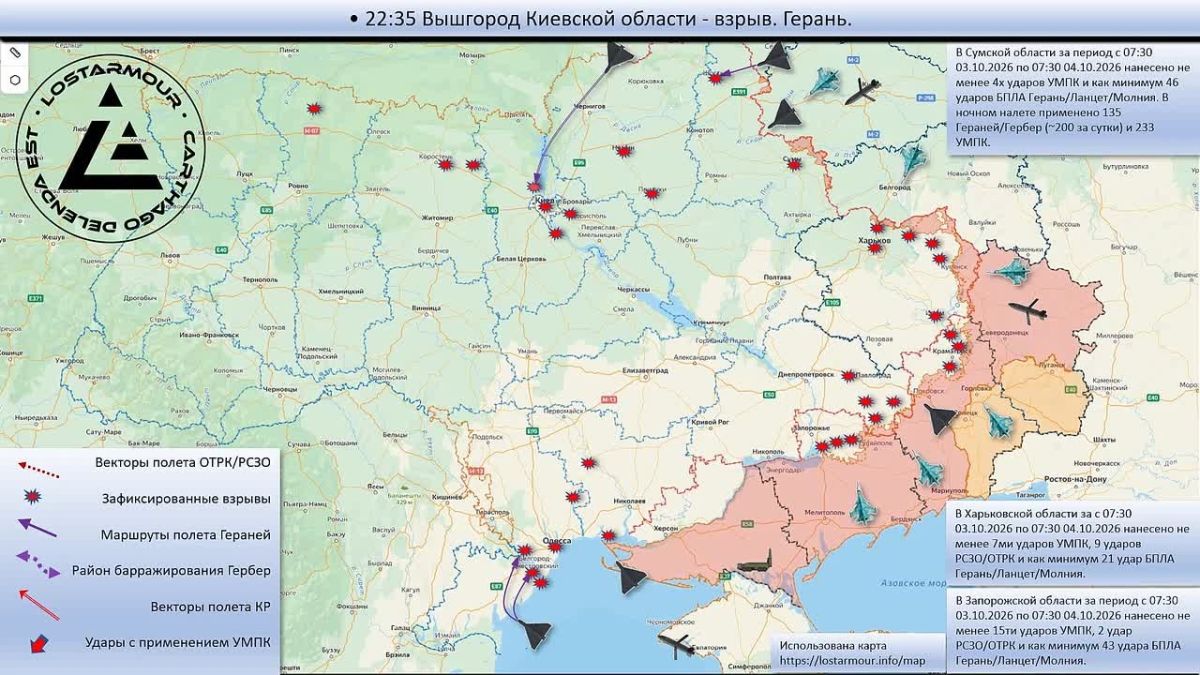Click the explosion marker near Pavlograd
The width and height of the screenshot is (1200, 675).
[849, 376]
